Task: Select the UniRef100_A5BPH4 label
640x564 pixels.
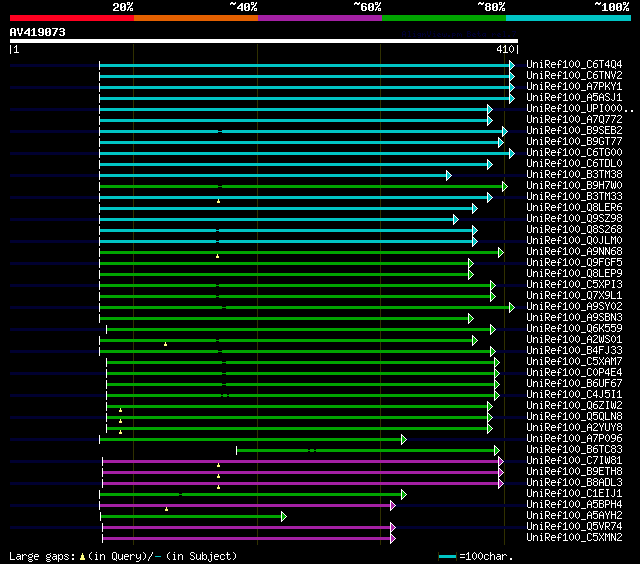Action: [x=574, y=505]
